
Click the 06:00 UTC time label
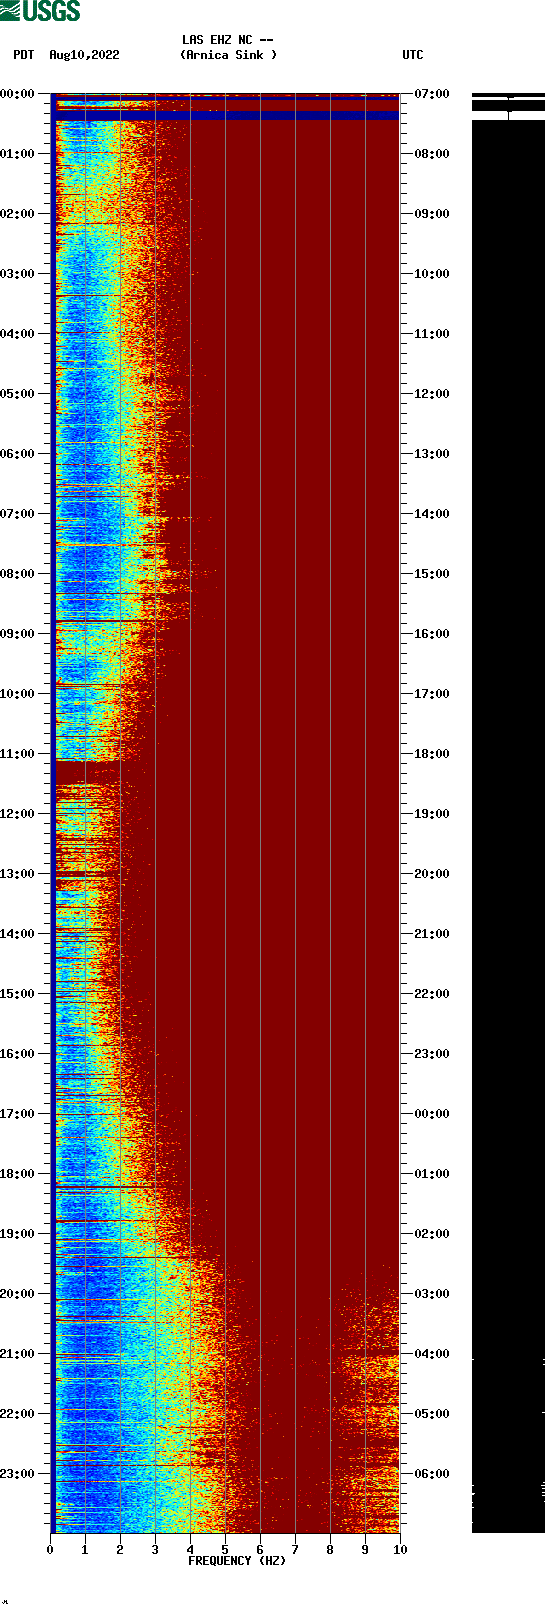432,1474
